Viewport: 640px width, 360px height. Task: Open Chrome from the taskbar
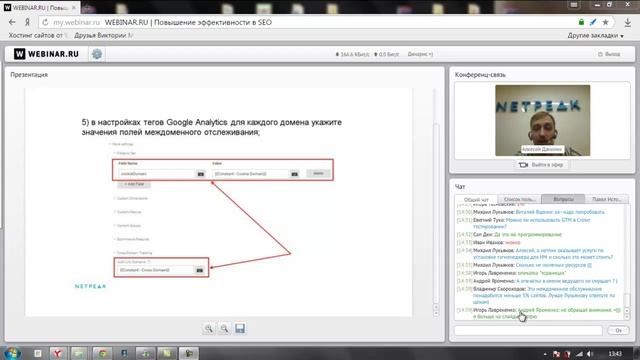pyautogui.click(x=102, y=353)
